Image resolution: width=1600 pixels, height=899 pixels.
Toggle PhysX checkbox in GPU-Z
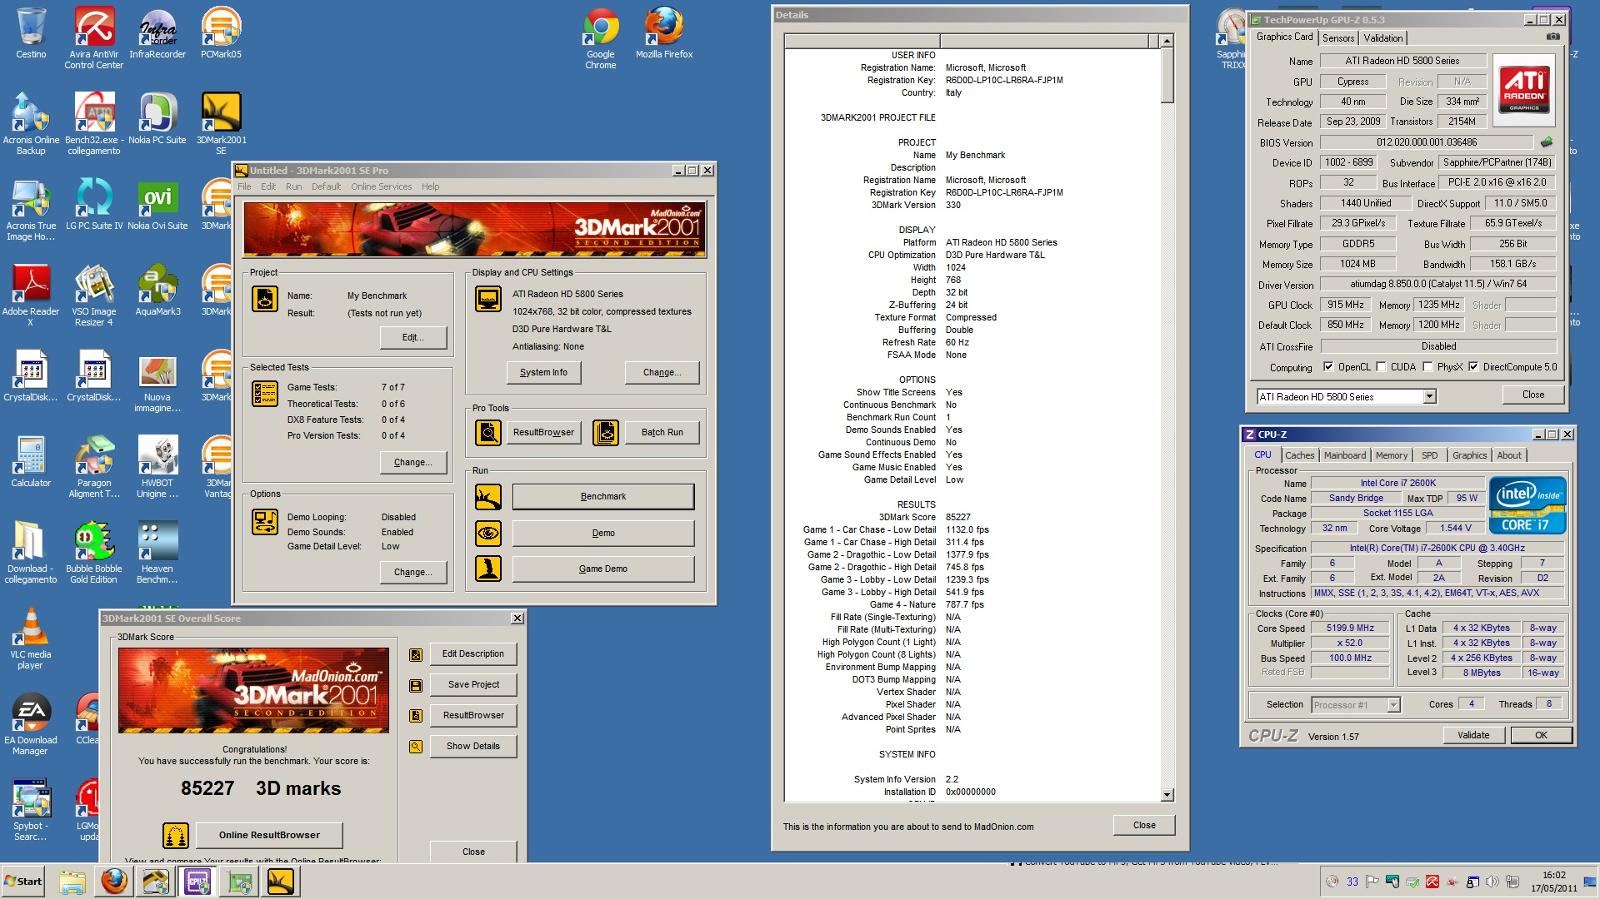tap(1427, 367)
